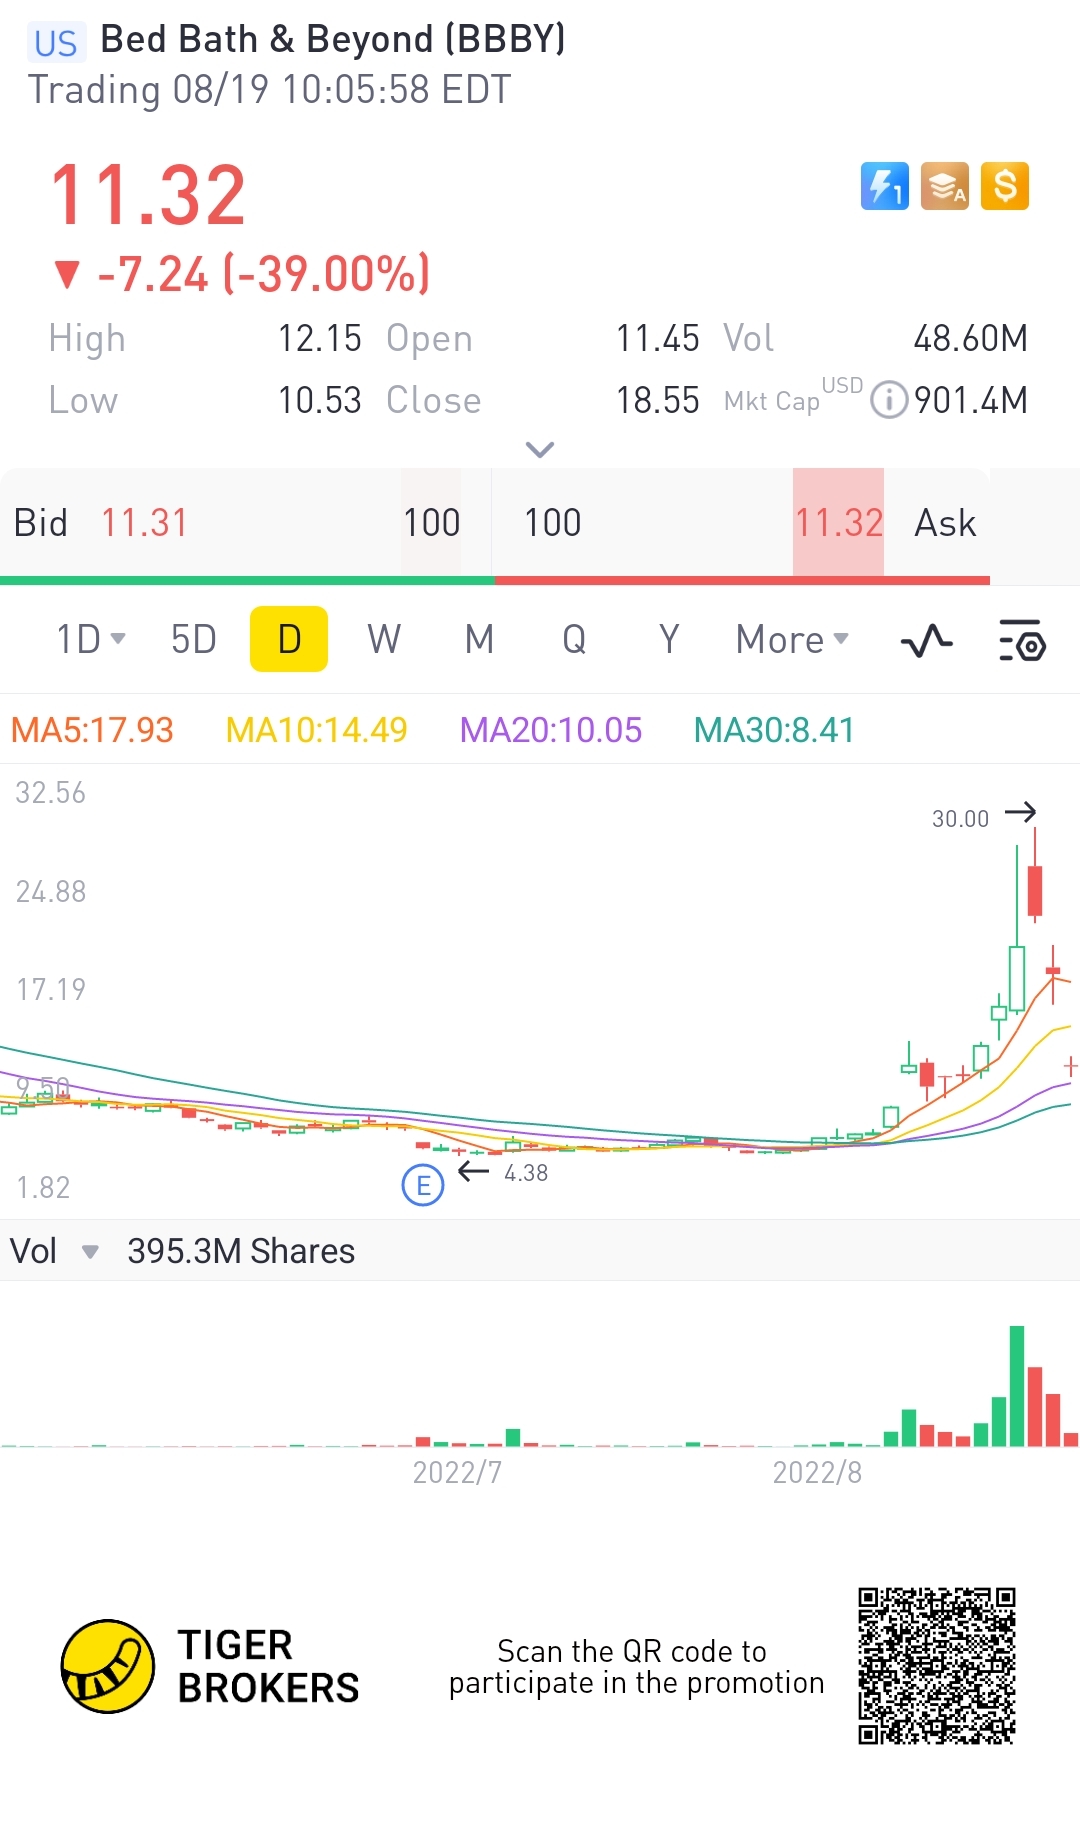Open the chart indicator waveform icon
Image resolution: width=1080 pixels, height=1839 pixels.
point(926,640)
